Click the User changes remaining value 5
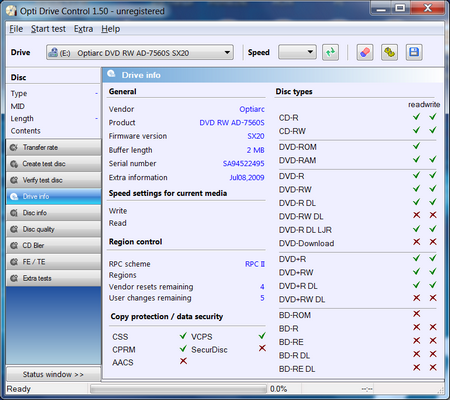Image resolution: width=450 pixels, height=400 pixels. [x=262, y=298]
